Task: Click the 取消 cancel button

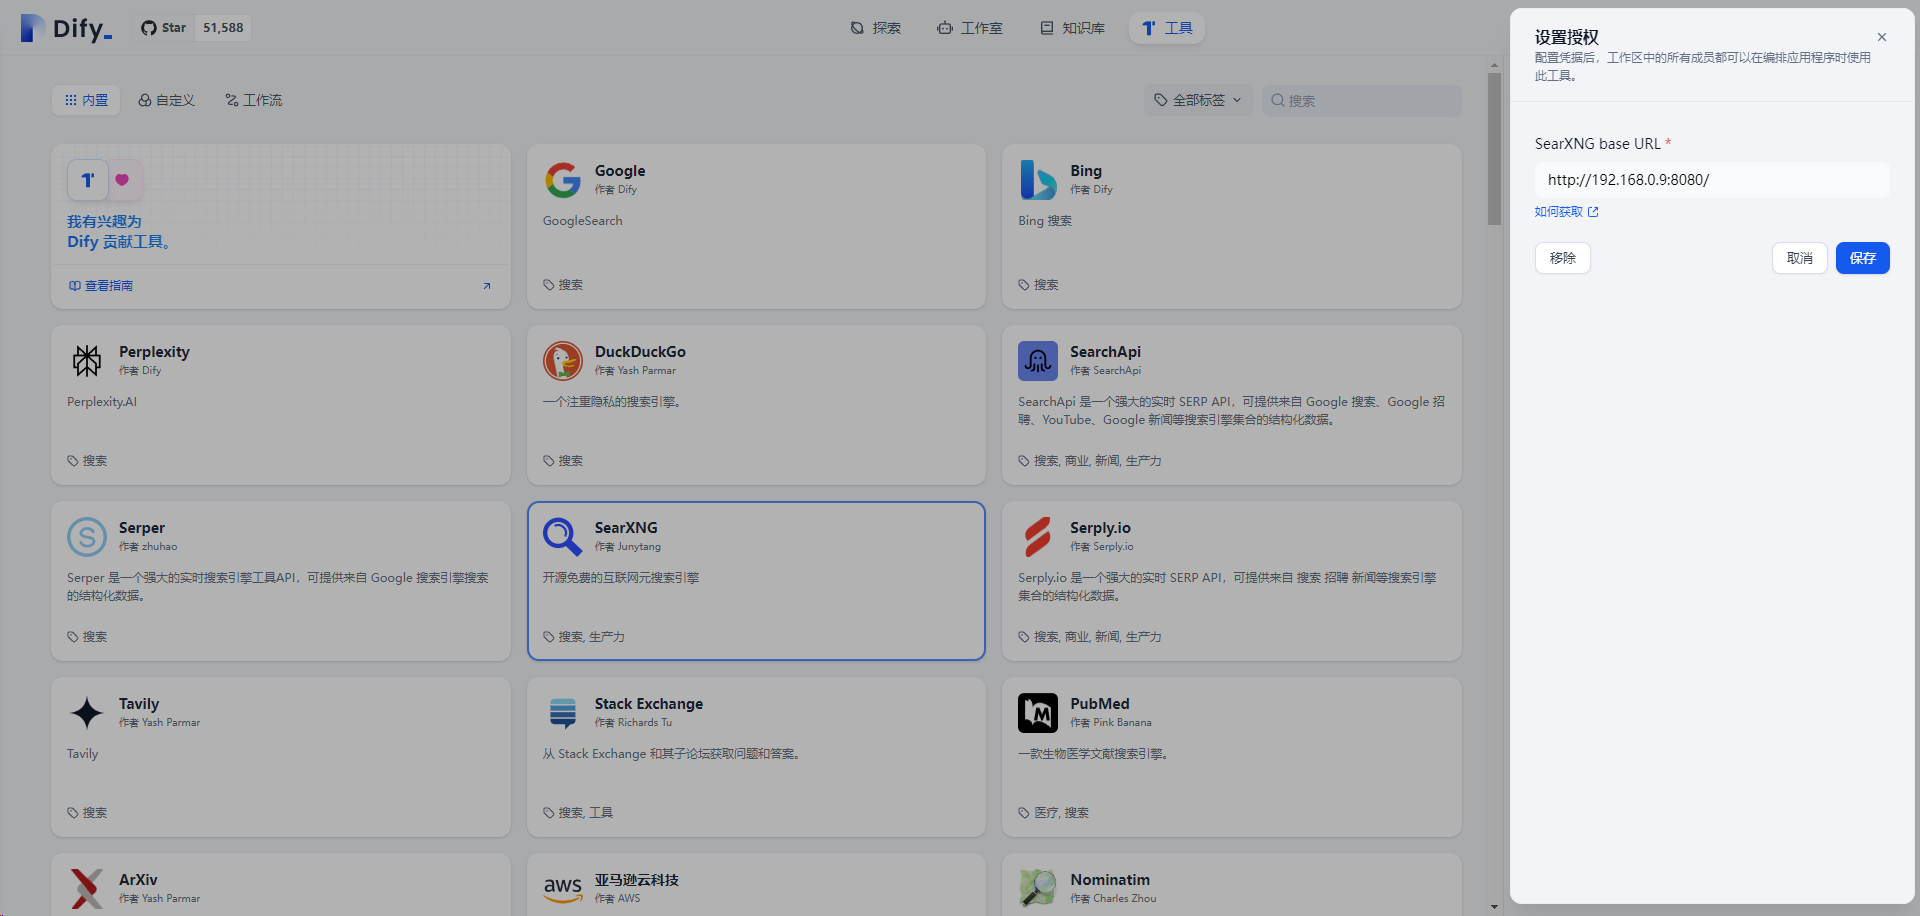Action: pyautogui.click(x=1800, y=258)
